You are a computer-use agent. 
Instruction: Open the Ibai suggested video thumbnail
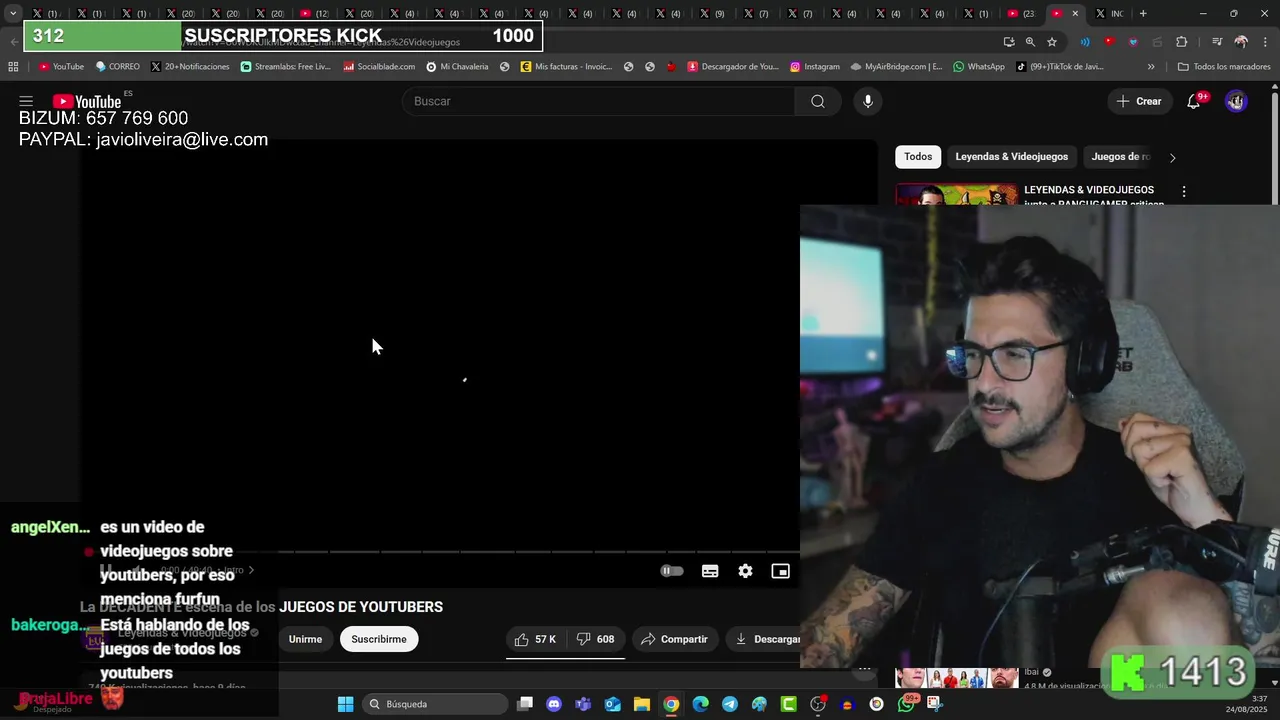(957, 678)
